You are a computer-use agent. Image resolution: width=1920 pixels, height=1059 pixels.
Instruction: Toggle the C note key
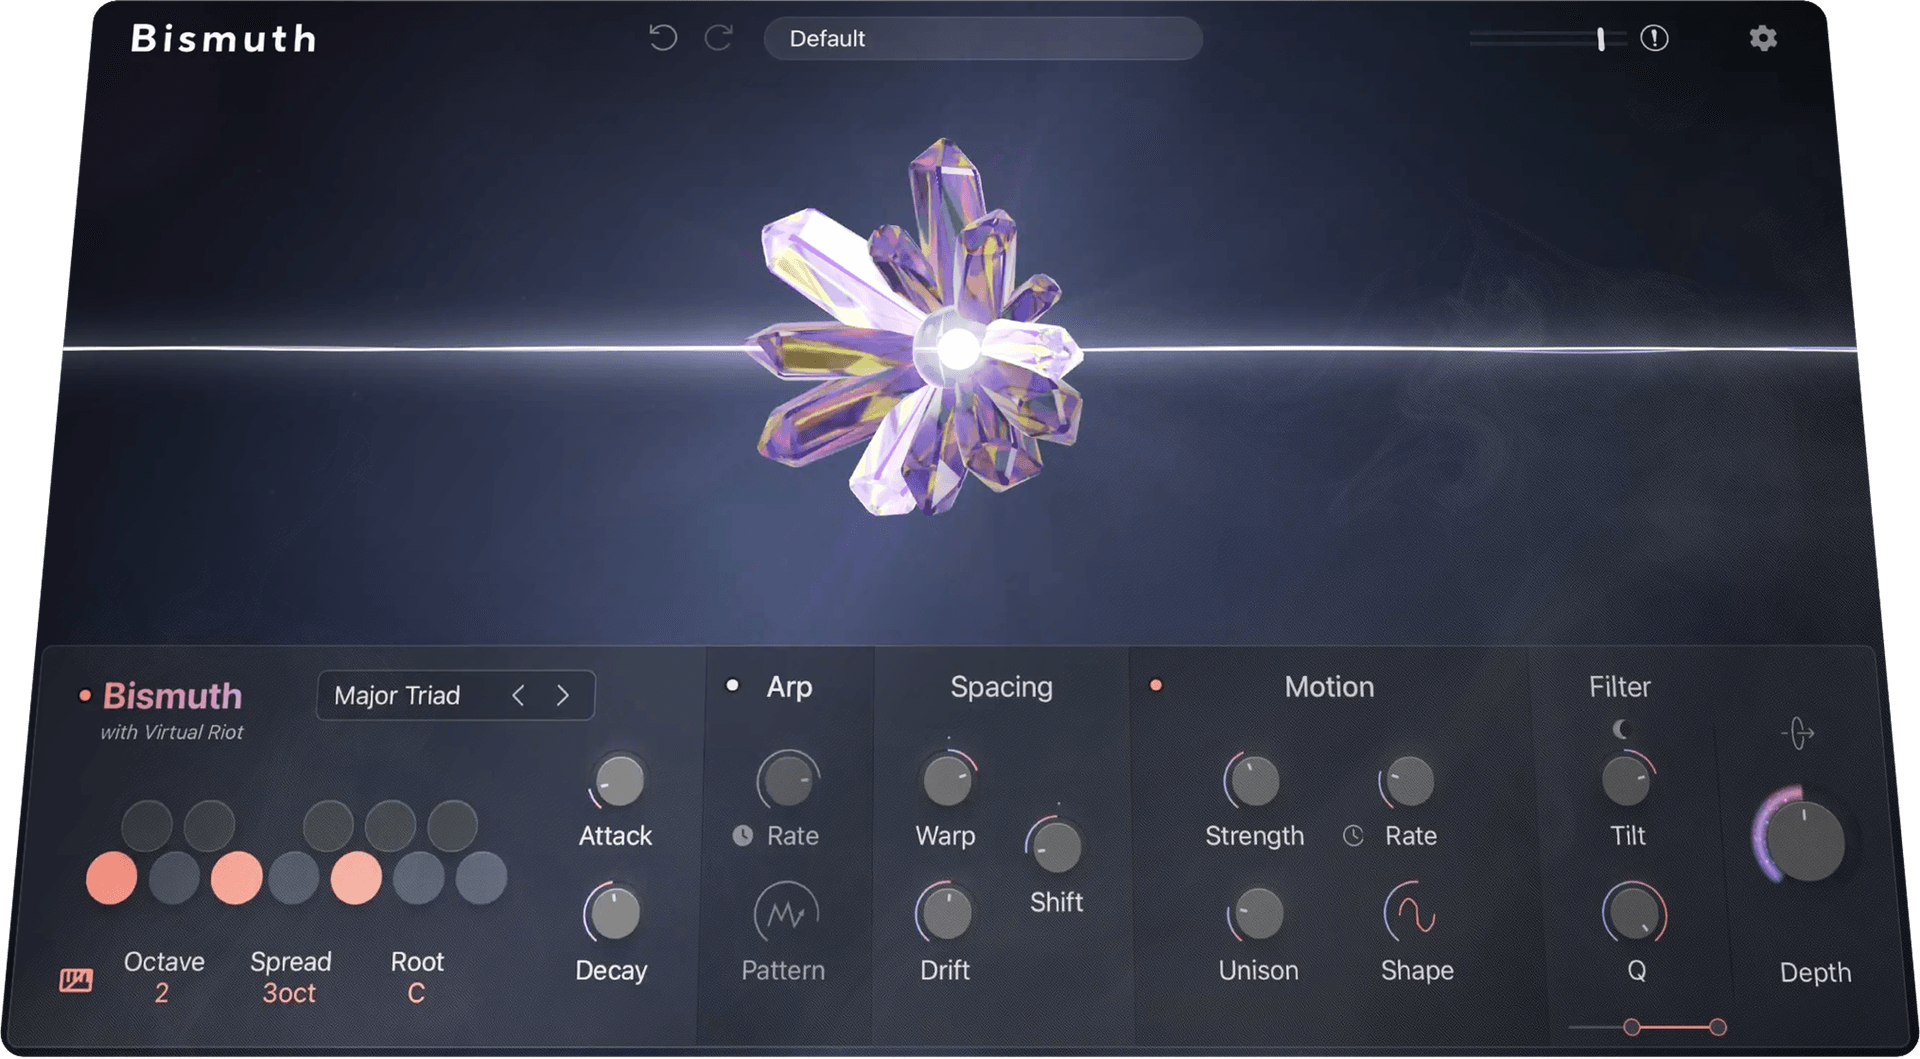tap(111, 878)
